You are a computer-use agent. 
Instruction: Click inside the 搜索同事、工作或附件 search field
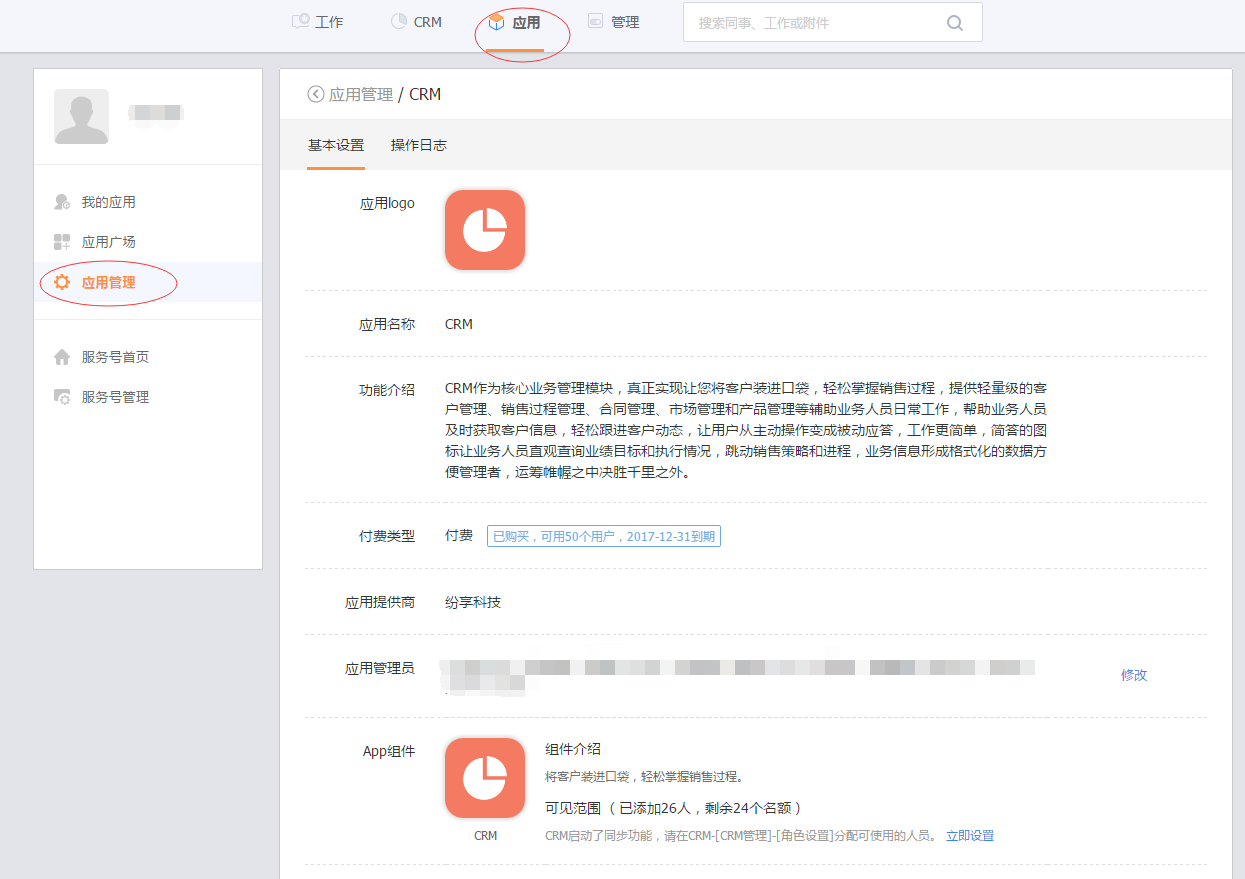coord(800,21)
